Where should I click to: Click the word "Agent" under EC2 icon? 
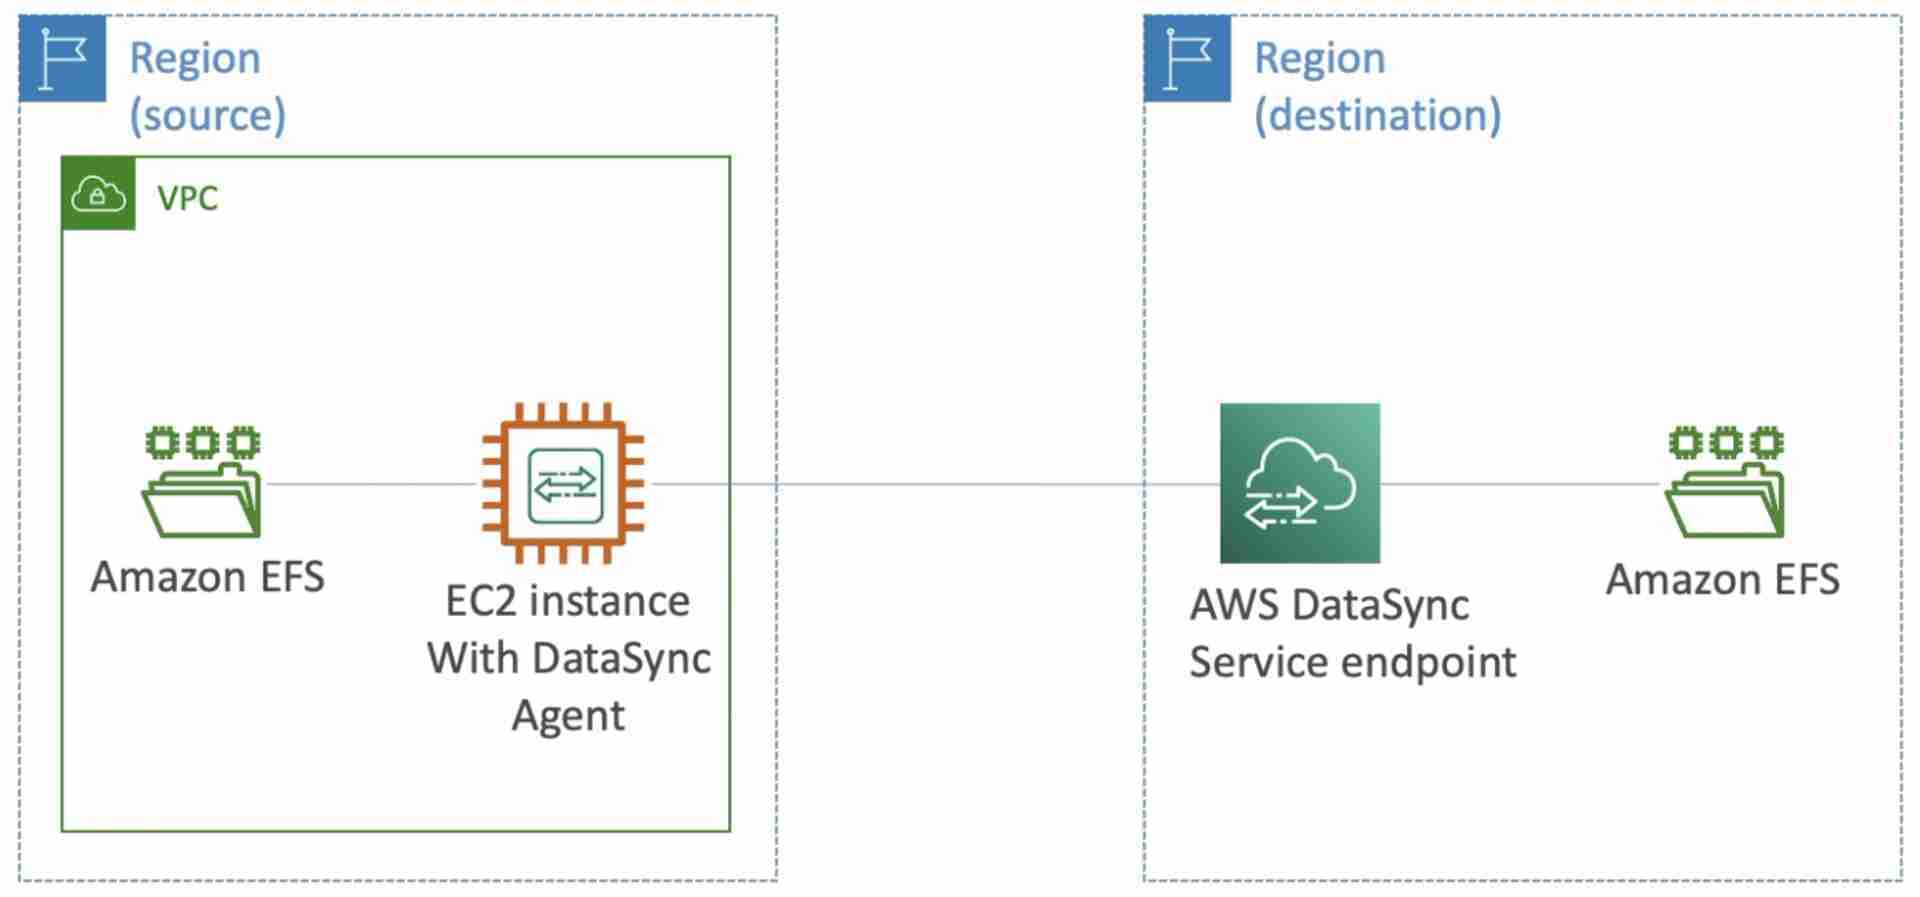[x=569, y=716]
